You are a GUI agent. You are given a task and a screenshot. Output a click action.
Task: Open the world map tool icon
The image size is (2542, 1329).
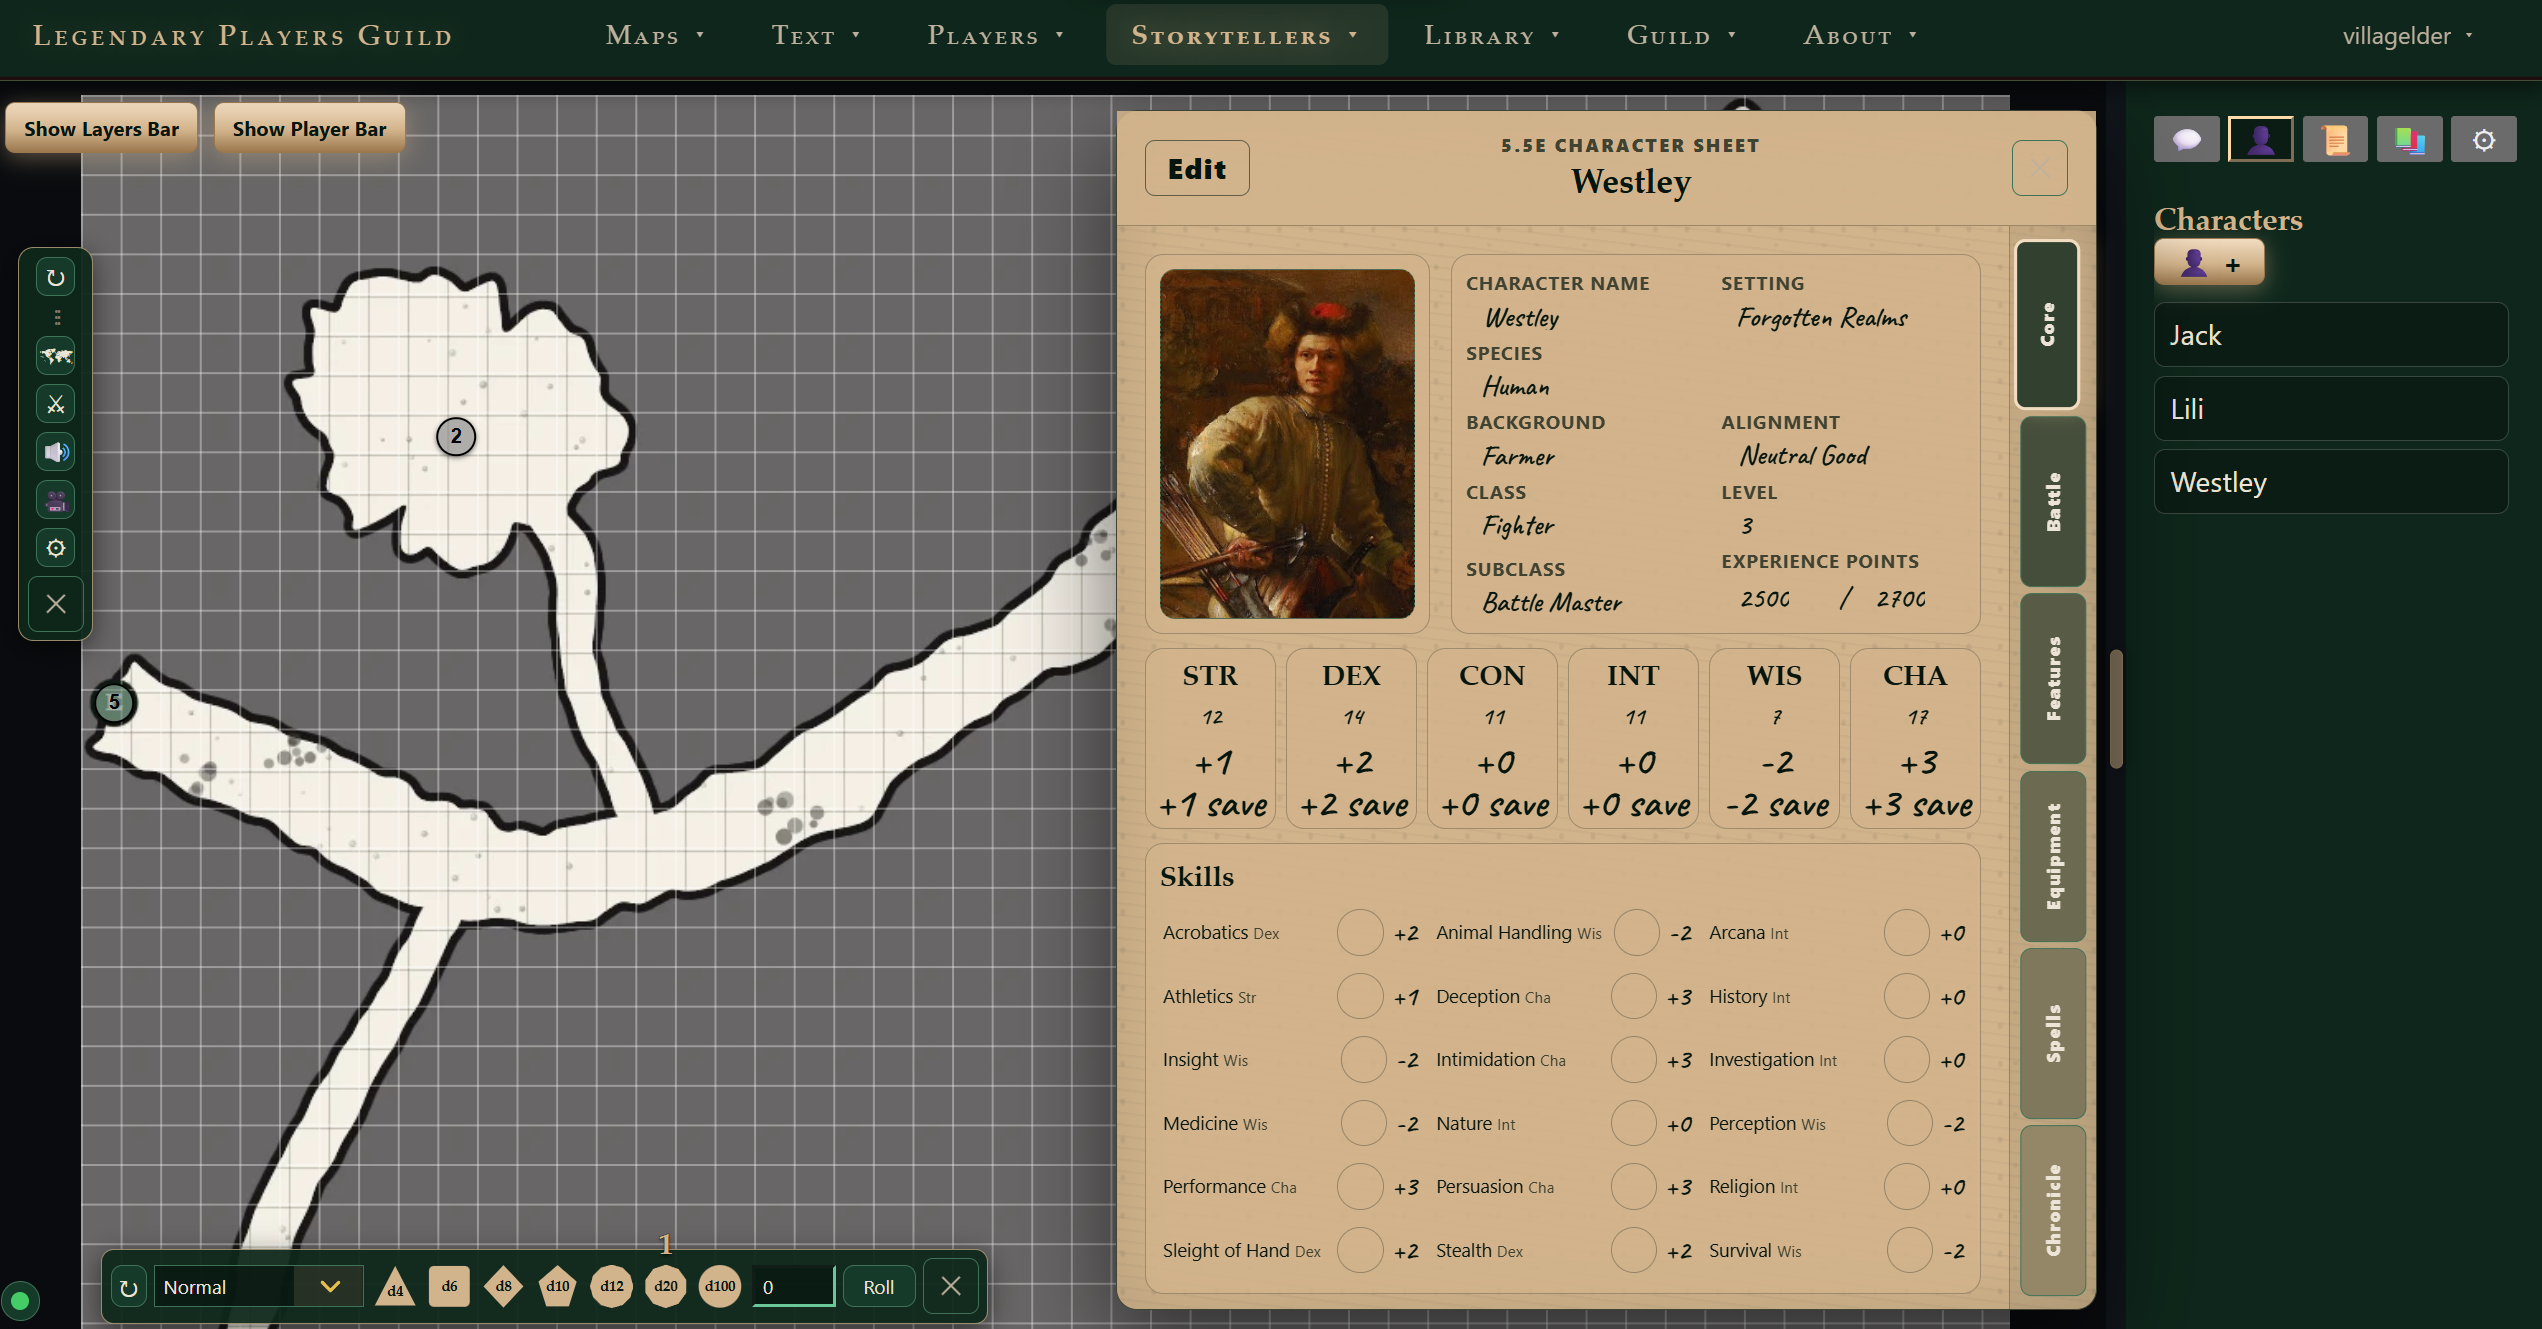click(x=56, y=356)
